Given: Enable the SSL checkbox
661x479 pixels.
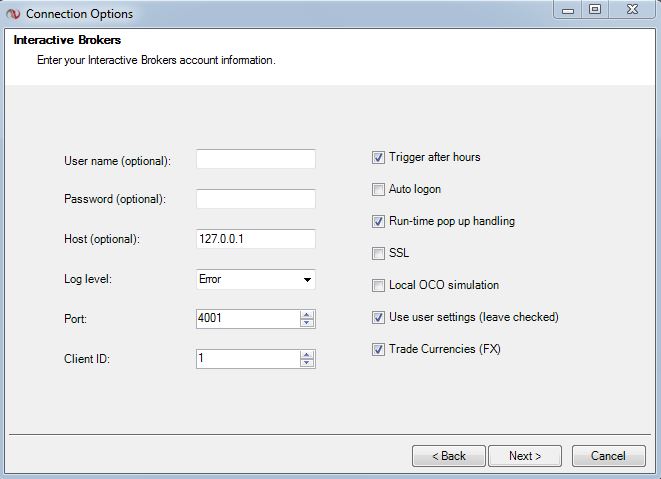Looking at the screenshot, I should point(378,253).
